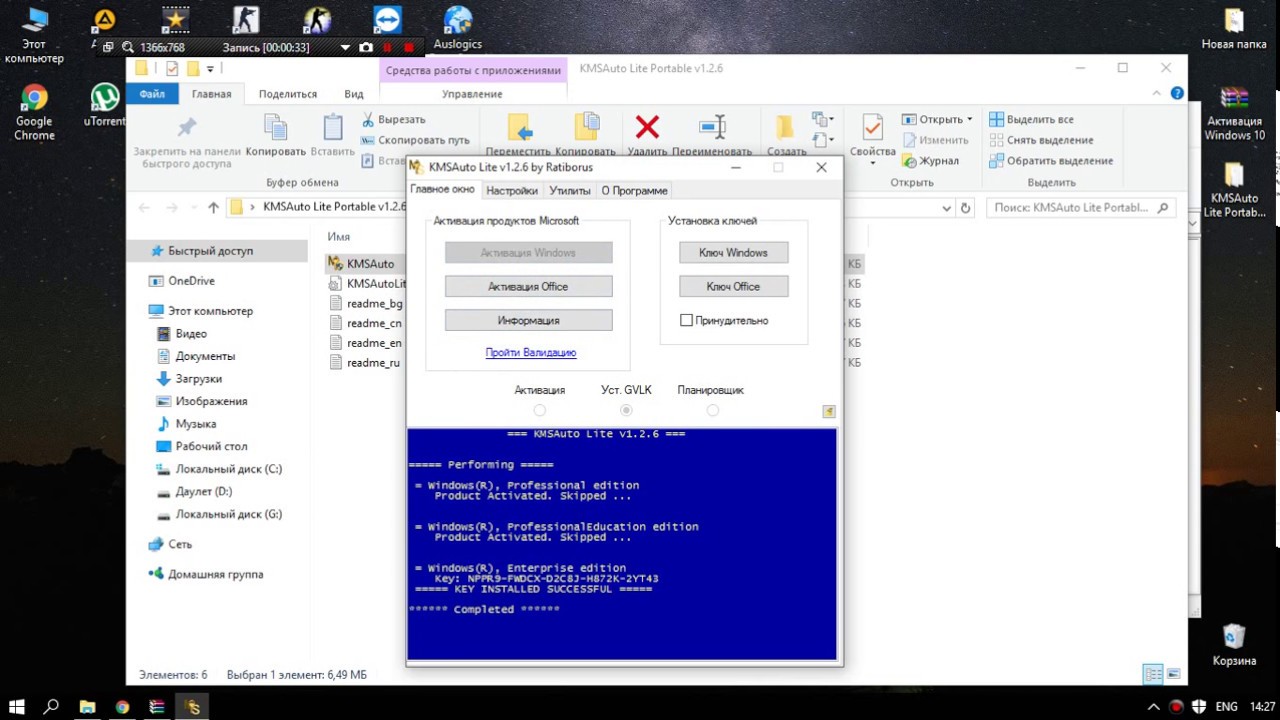Take a snapshot with the recorder camera icon
This screenshot has height=720, width=1280.
pos(366,47)
